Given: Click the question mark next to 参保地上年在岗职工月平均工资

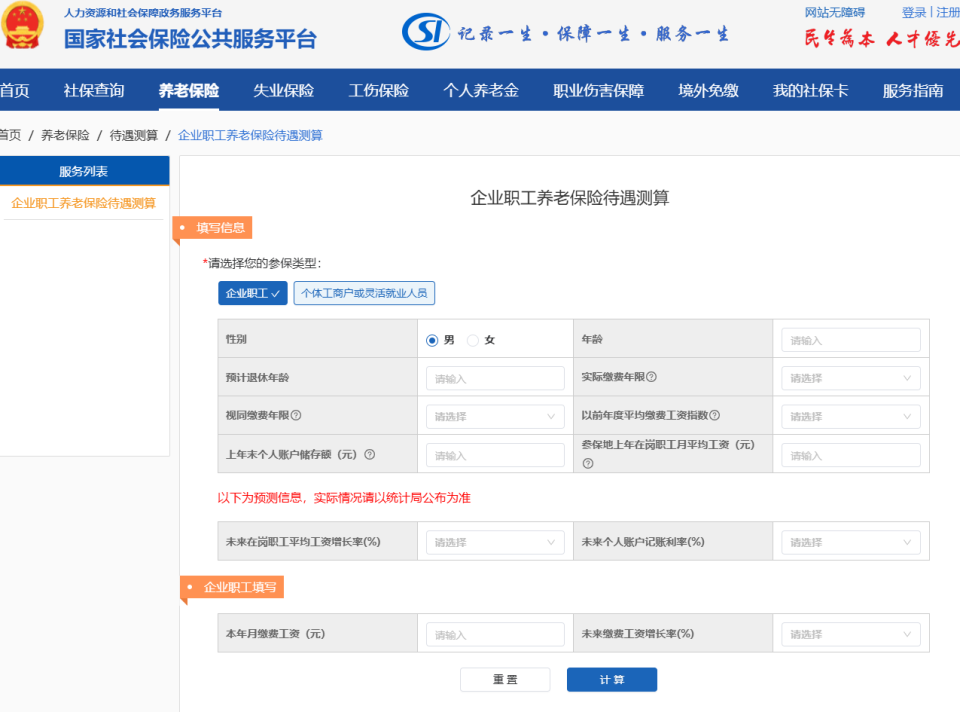Looking at the screenshot, I should click(586, 461).
